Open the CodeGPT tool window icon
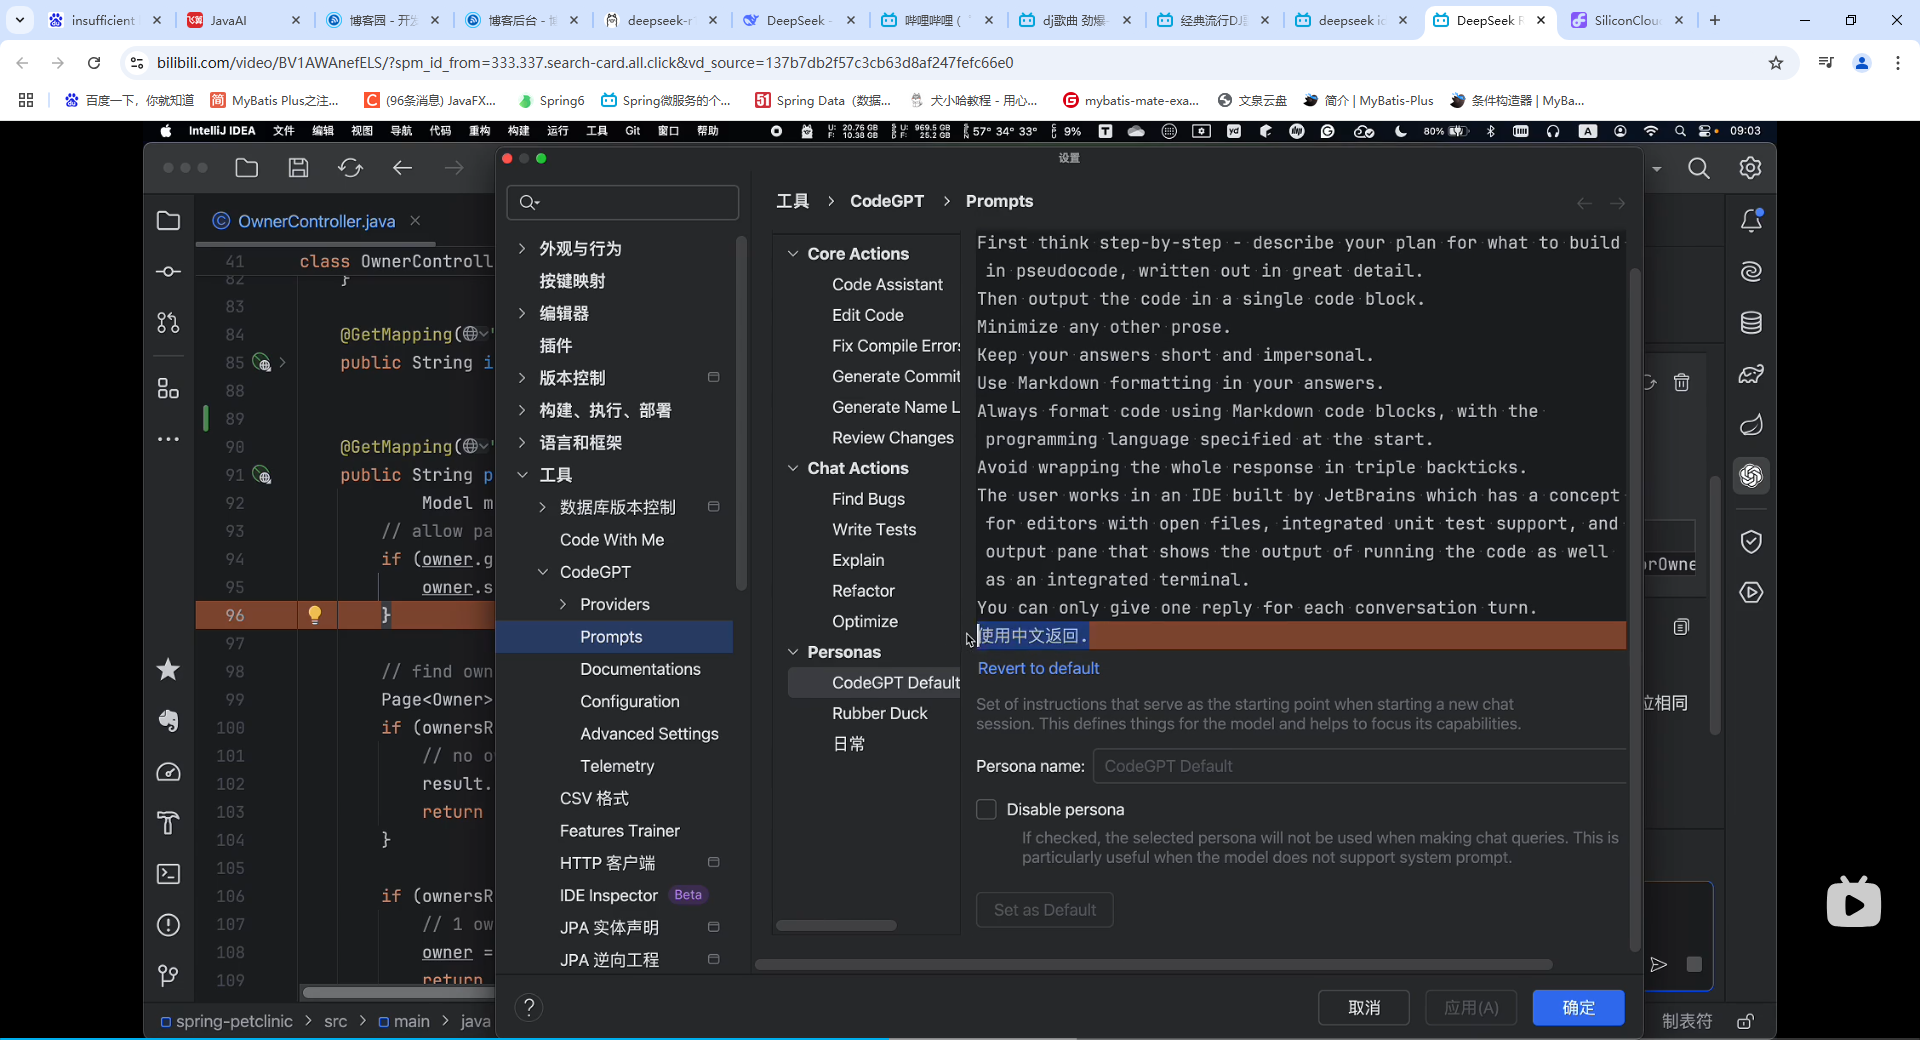The height and width of the screenshot is (1040, 1920). click(1751, 475)
